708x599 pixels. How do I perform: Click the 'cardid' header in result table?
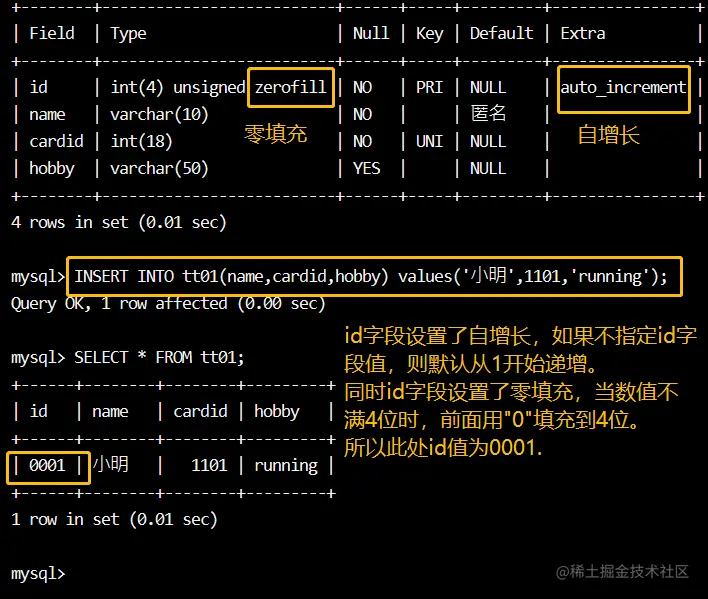[200, 412]
